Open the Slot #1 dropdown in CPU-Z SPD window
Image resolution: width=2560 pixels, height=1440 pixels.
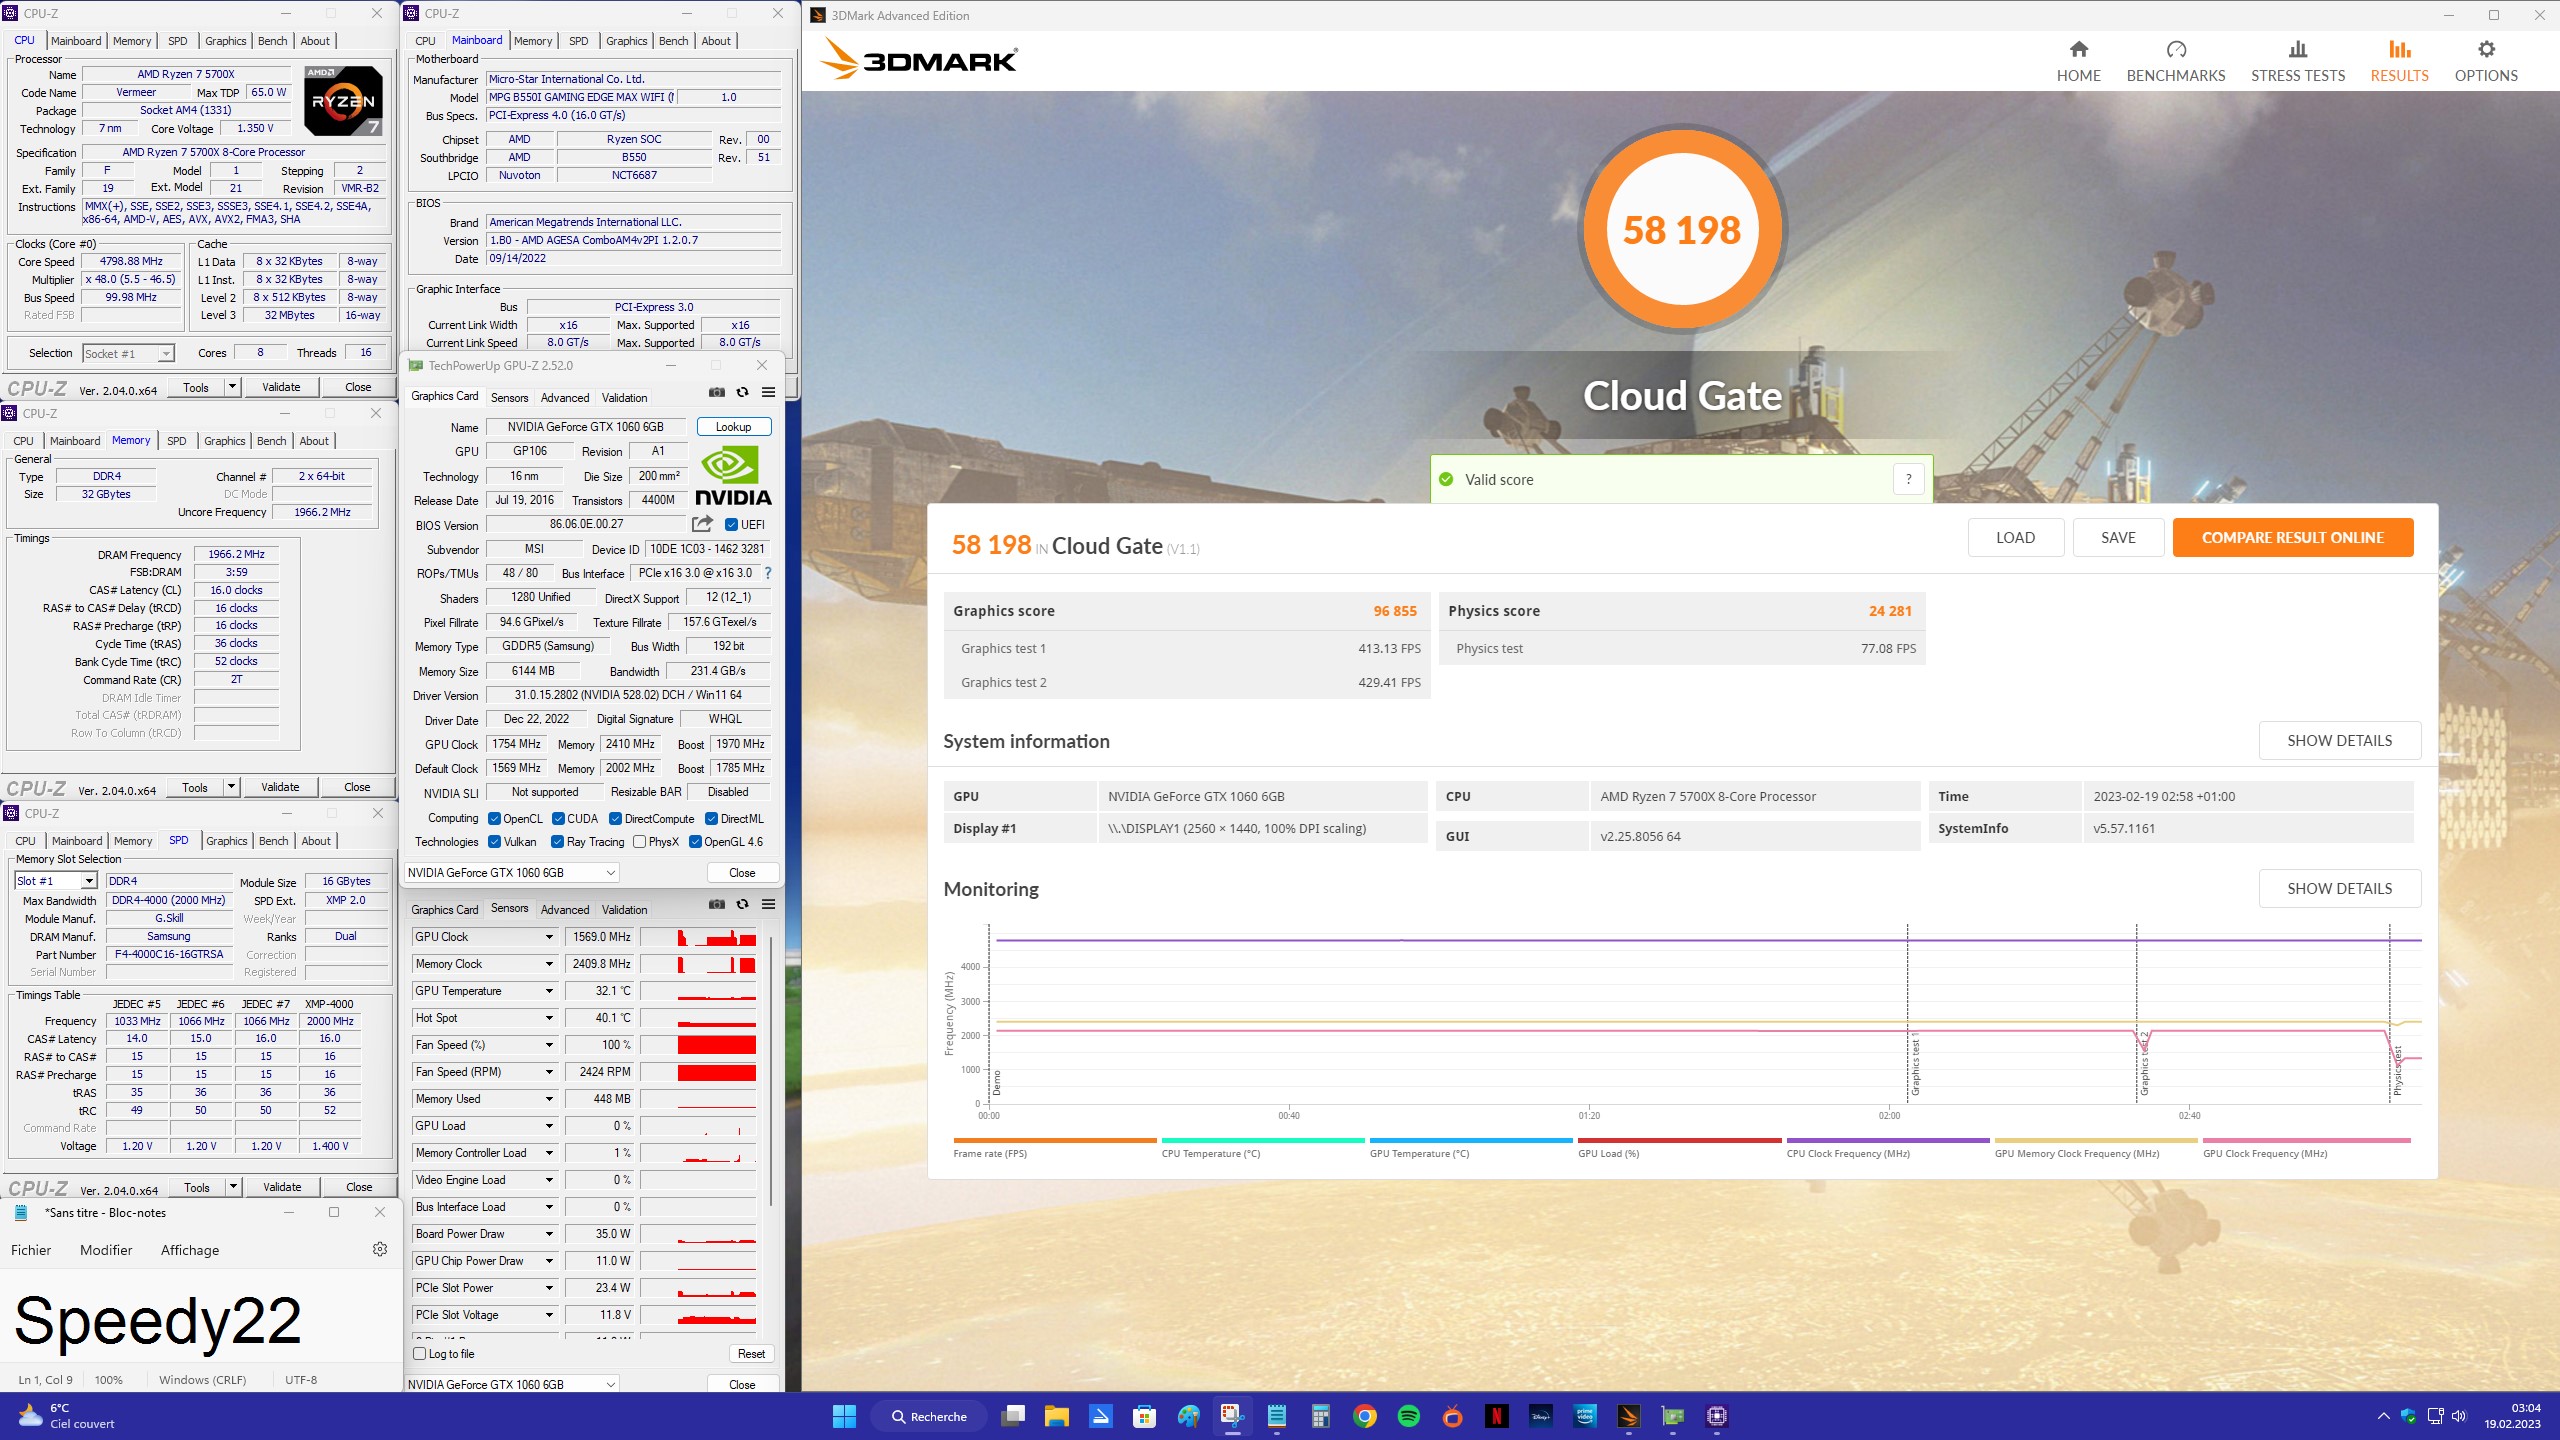point(55,880)
